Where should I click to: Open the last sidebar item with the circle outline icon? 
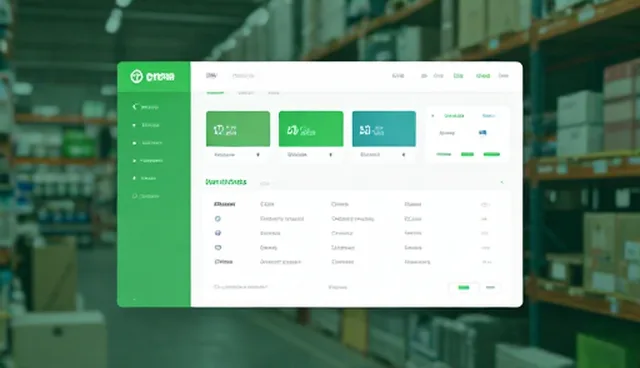pos(146,196)
